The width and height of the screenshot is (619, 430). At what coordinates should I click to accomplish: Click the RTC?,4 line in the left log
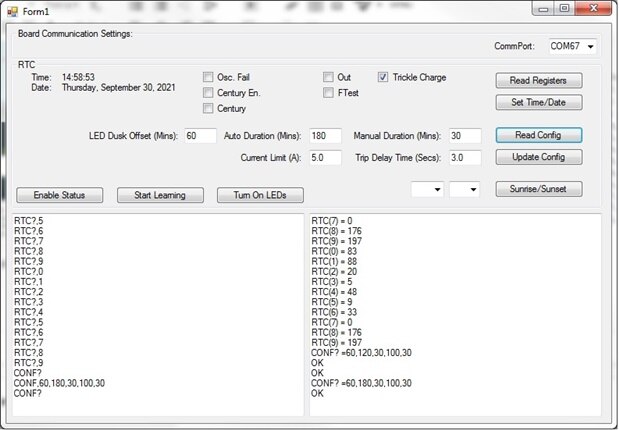coord(28,312)
